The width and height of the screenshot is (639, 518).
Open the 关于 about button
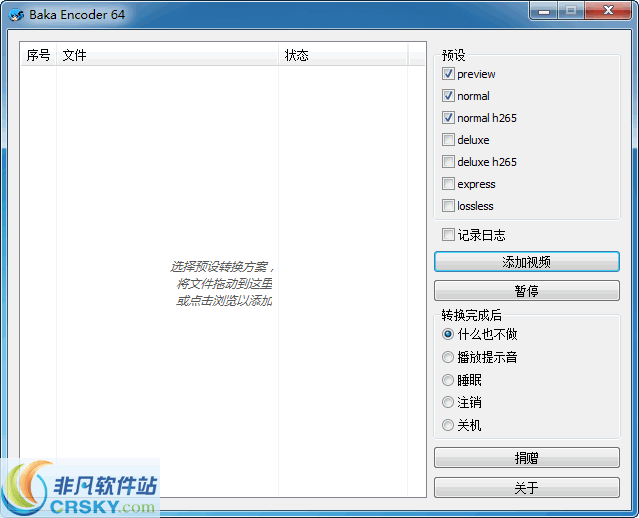pyautogui.click(x=527, y=487)
